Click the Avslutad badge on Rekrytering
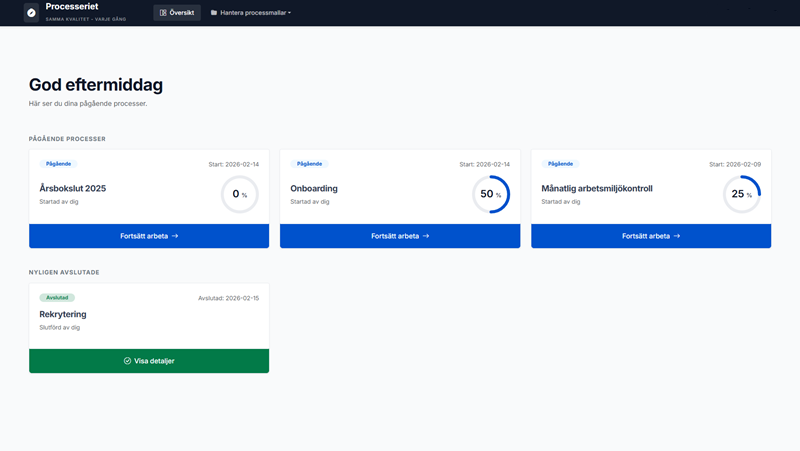 (57, 297)
